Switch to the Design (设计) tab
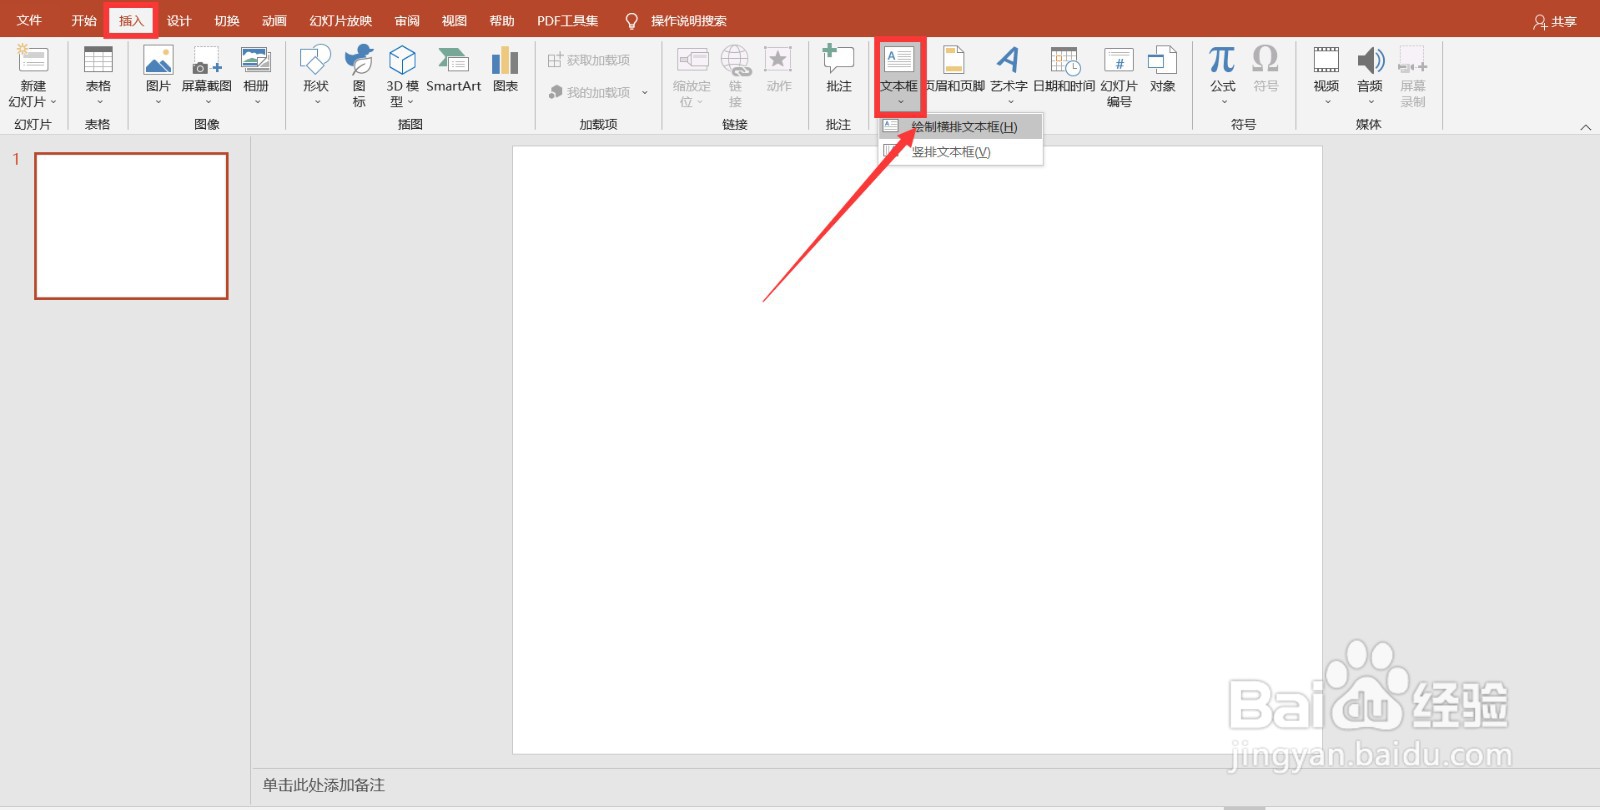Image resolution: width=1600 pixels, height=810 pixels. [x=179, y=21]
